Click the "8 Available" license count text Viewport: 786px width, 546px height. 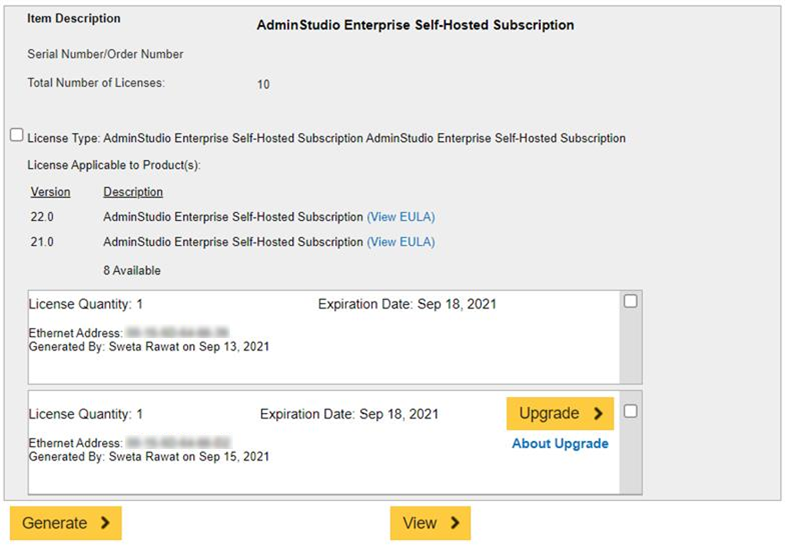pos(132,271)
